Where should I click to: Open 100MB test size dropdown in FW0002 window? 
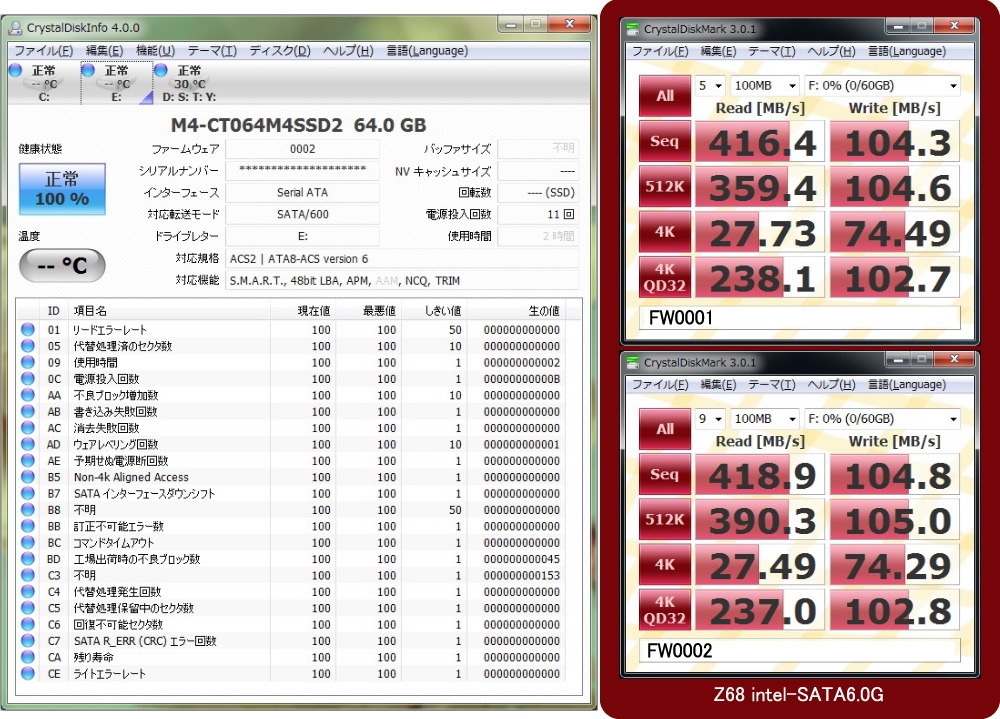(x=765, y=419)
